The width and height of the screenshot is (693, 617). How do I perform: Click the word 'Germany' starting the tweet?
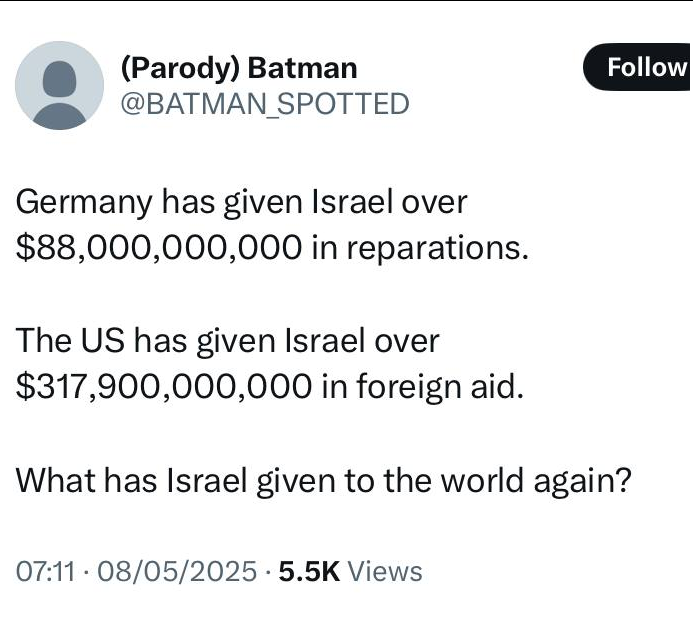point(84,203)
